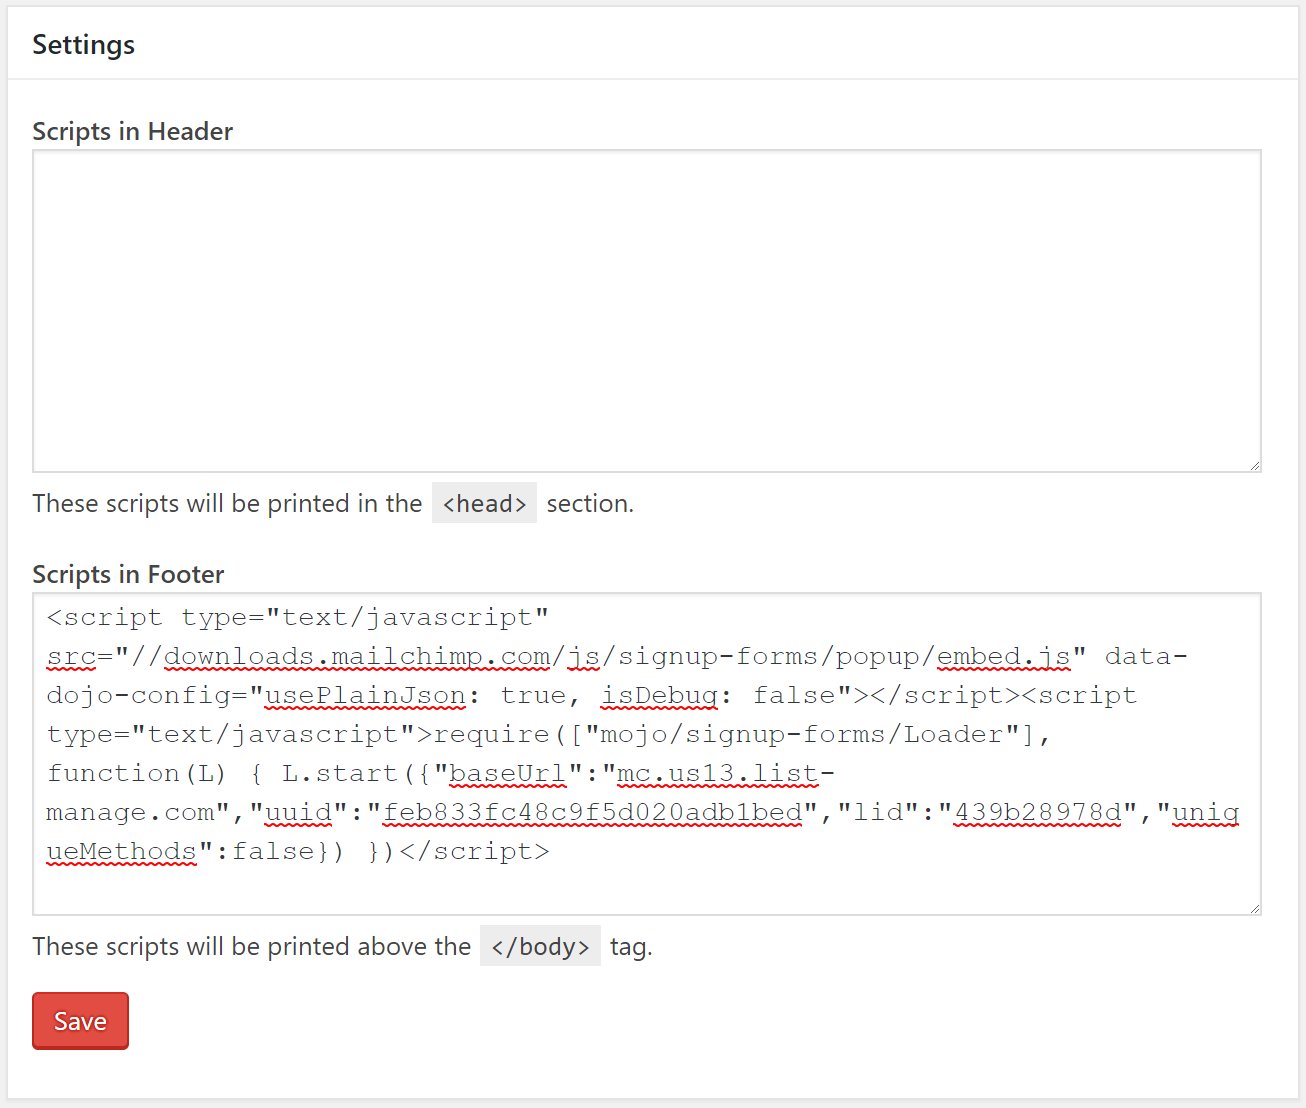Screen dimensions: 1306x1108
Task: Click the 'feb833fc48c9f5d020adb1bed' uuid value
Action: pos(593,812)
